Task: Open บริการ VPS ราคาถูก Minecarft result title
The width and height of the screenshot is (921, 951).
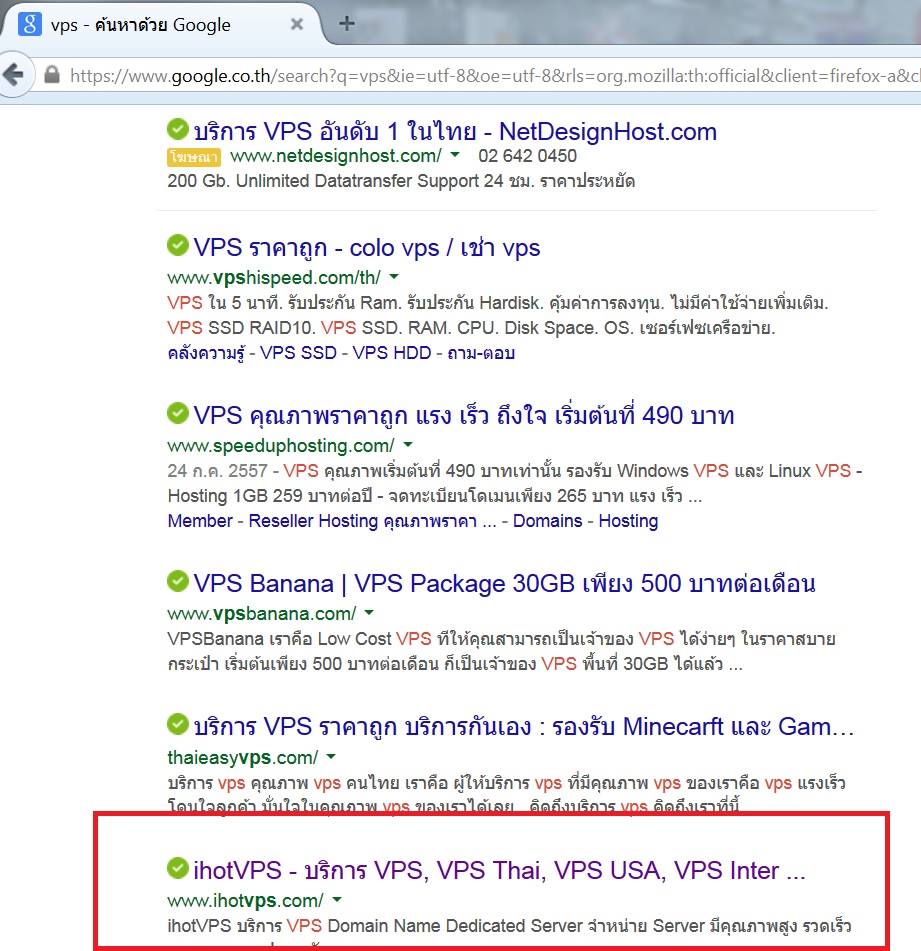Action: pyautogui.click(x=524, y=727)
